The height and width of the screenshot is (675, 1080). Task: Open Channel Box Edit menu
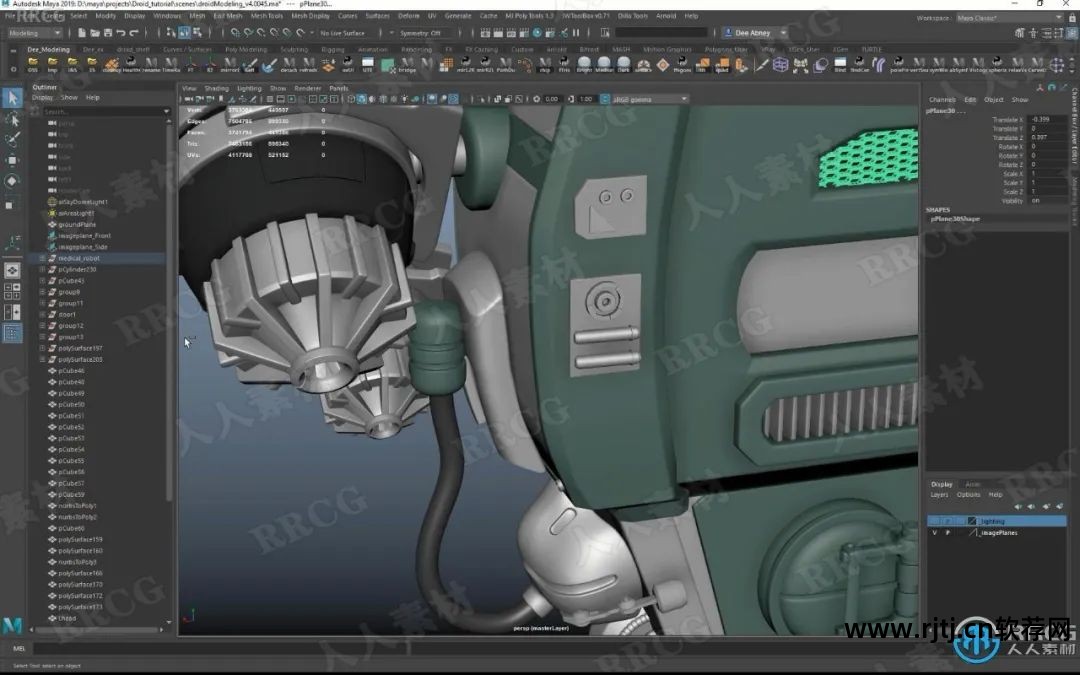point(970,100)
